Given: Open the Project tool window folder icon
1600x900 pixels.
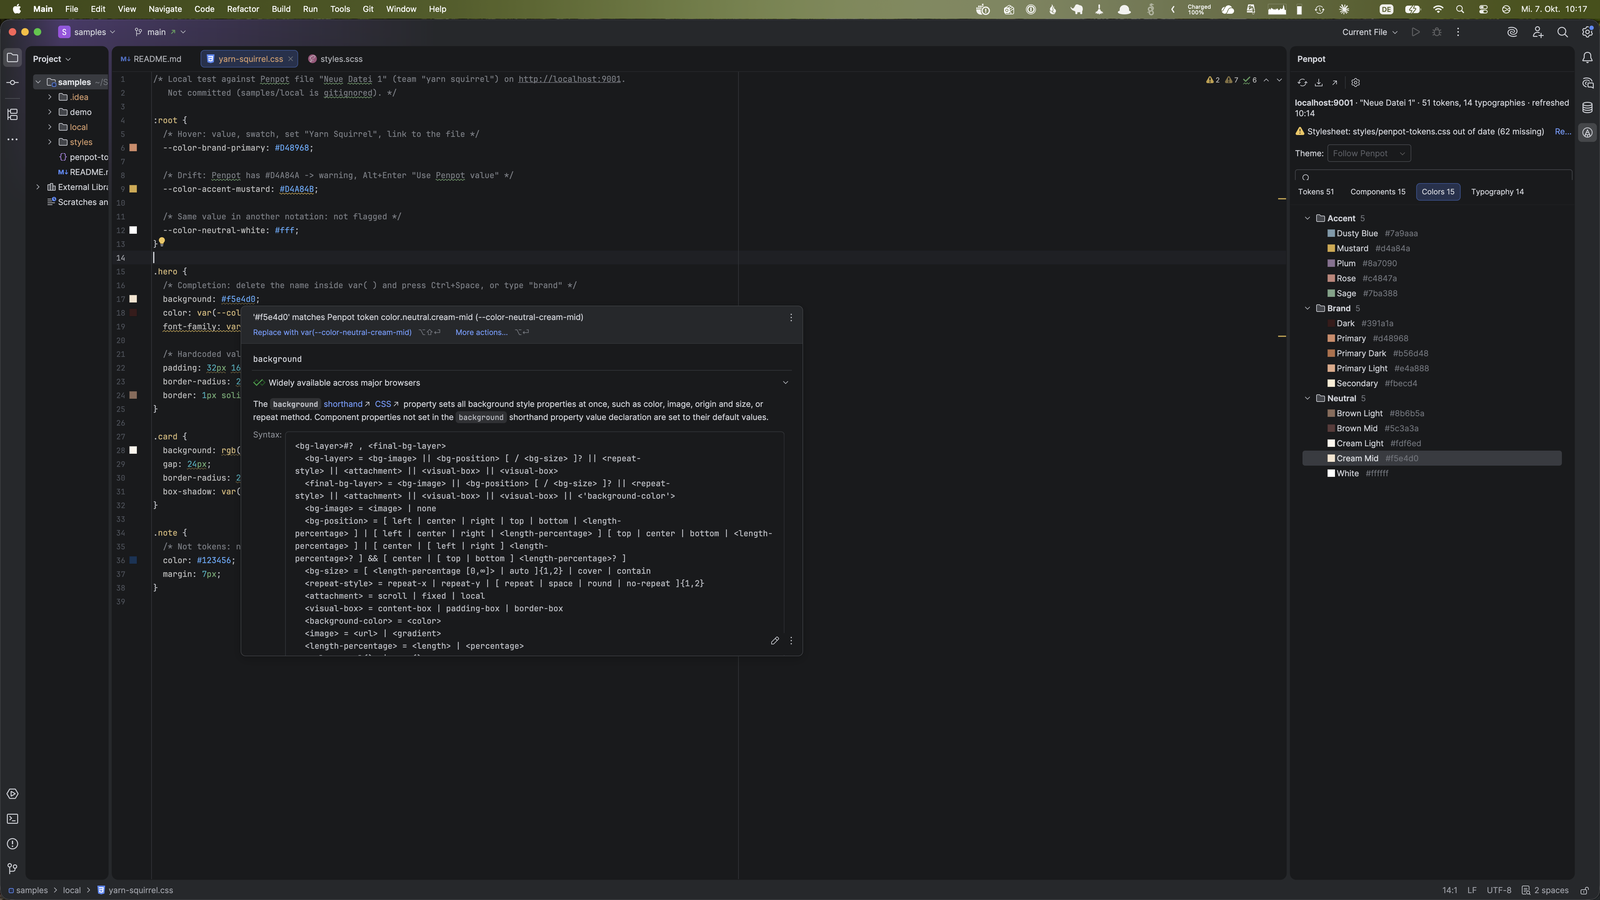Looking at the screenshot, I should (x=12, y=58).
